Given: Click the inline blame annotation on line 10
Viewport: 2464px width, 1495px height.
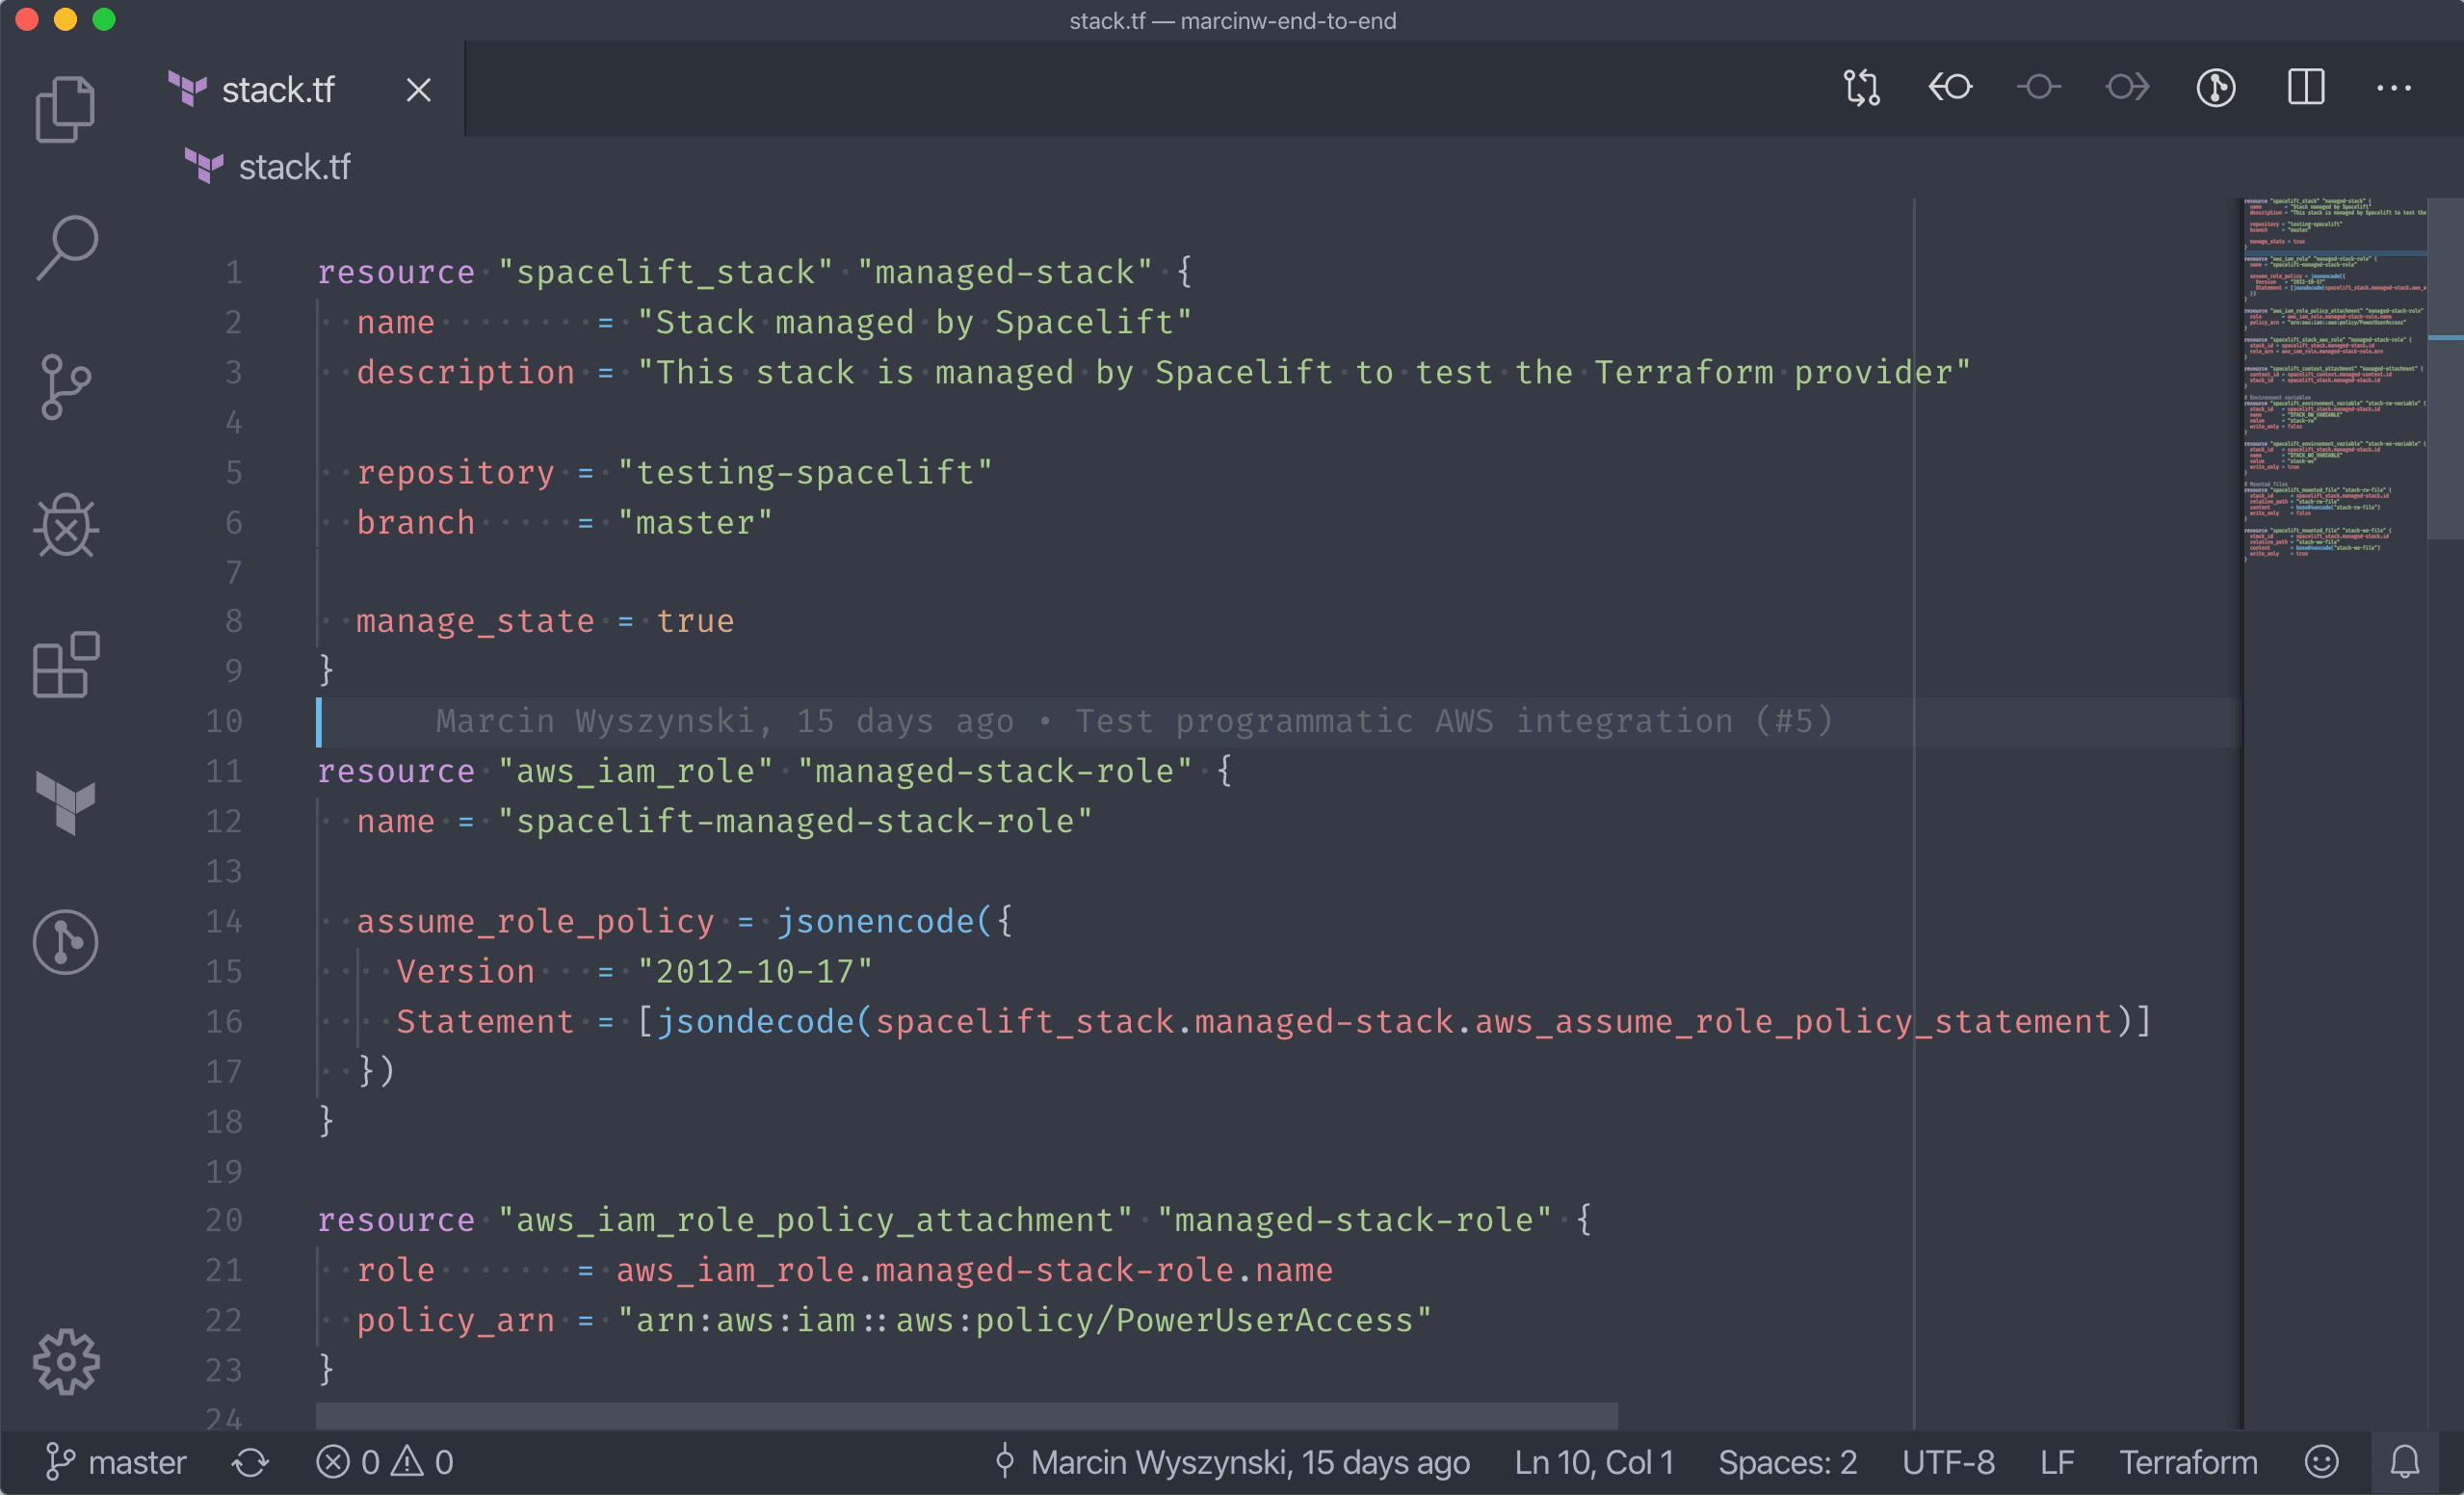Looking at the screenshot, I should coord(1134,721).
